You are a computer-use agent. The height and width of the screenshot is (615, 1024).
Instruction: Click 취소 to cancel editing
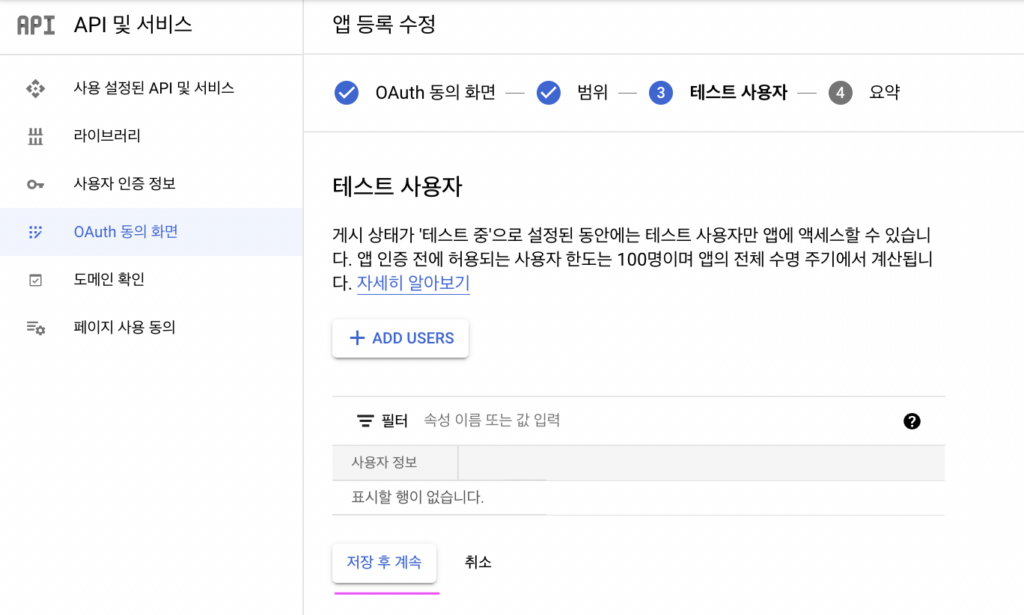point(478,562)
